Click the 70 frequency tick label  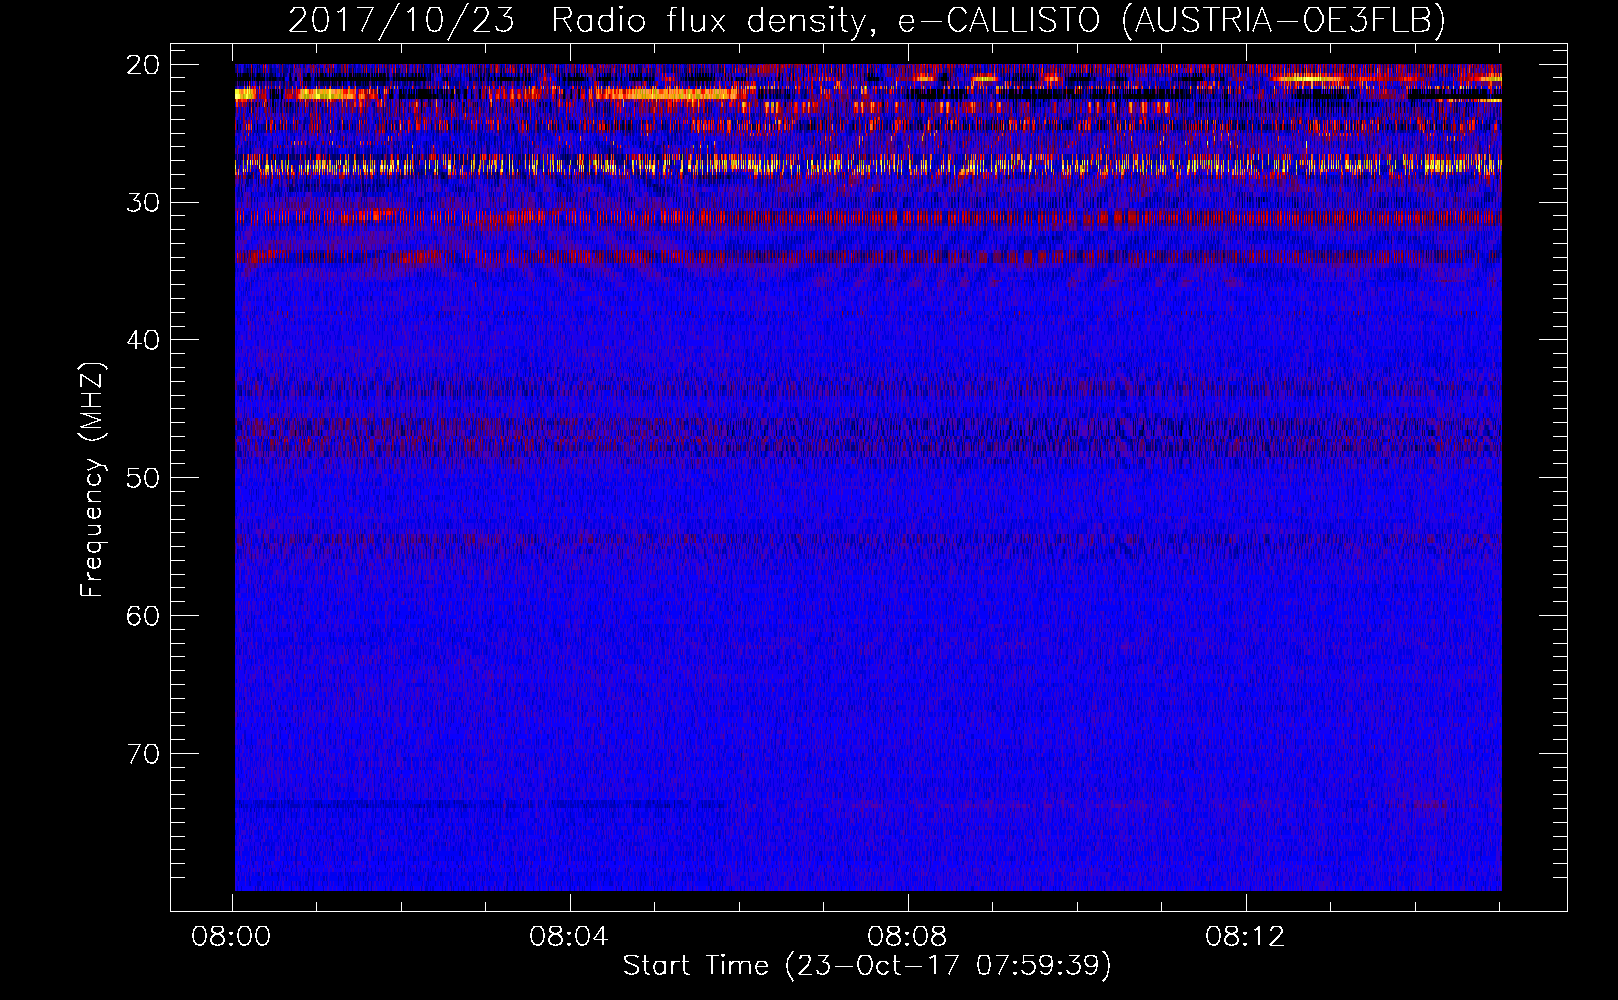143,753
